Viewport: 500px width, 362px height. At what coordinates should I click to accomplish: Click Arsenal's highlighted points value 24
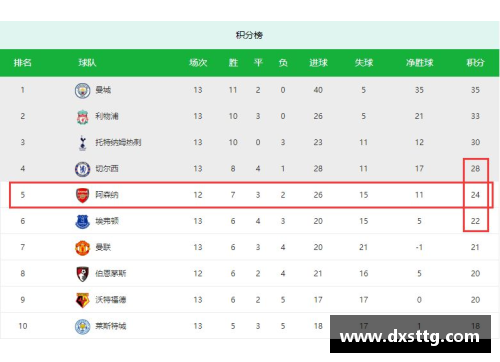coord(475,195)
